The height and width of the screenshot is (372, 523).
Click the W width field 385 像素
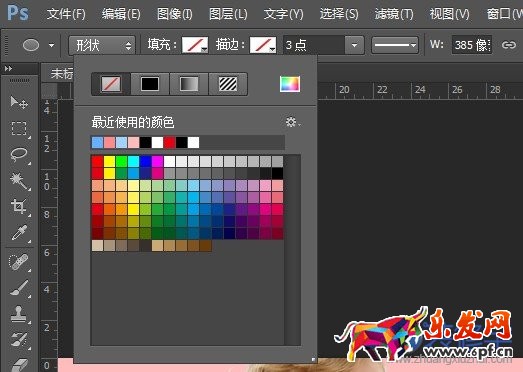coord(472,45)
